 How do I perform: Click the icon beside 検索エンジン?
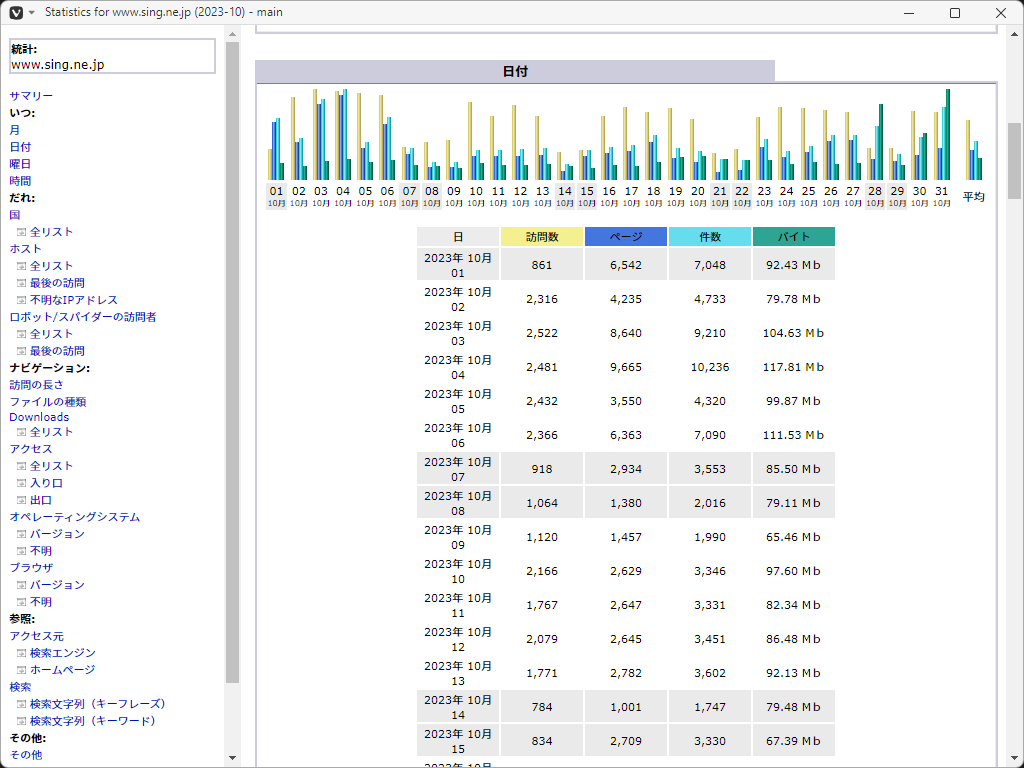point(21,653)
